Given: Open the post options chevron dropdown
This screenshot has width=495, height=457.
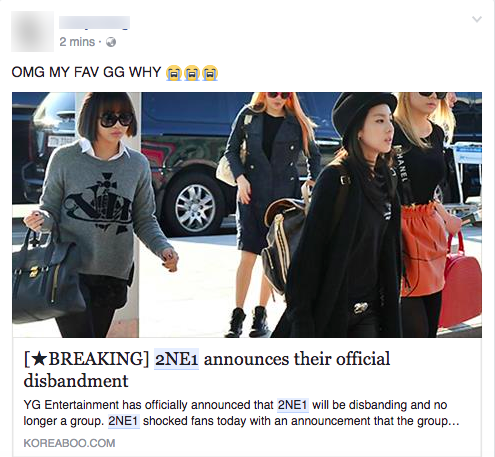Looking at the screenshot, I should (477, 19).
